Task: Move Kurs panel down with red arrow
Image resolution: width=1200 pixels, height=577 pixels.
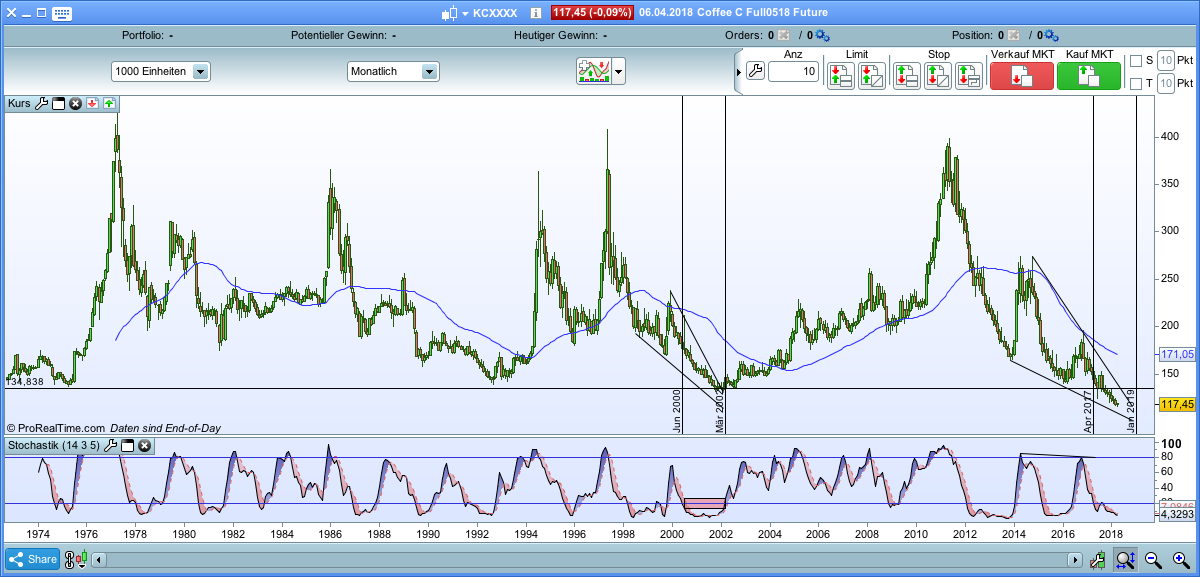Action: pos(92,103)
